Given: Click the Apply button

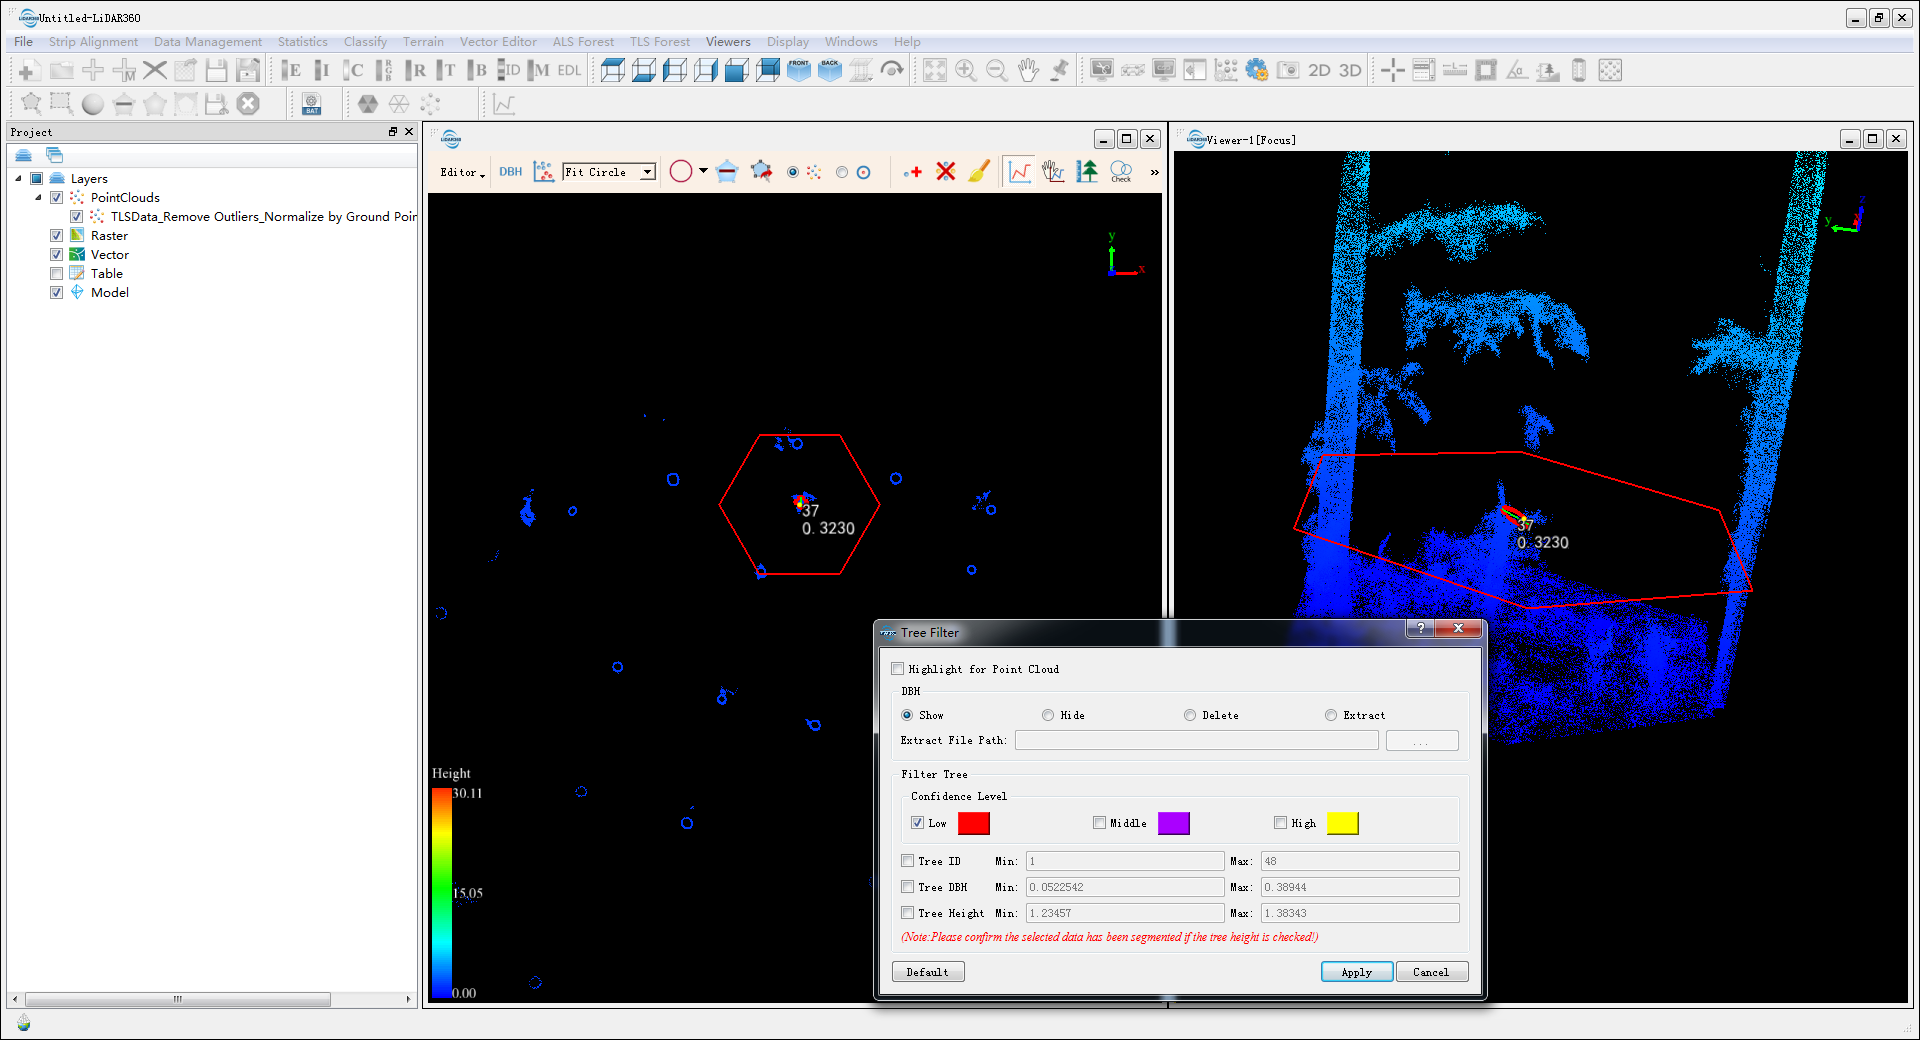Looking at the screenshot, I should 1356,972.
